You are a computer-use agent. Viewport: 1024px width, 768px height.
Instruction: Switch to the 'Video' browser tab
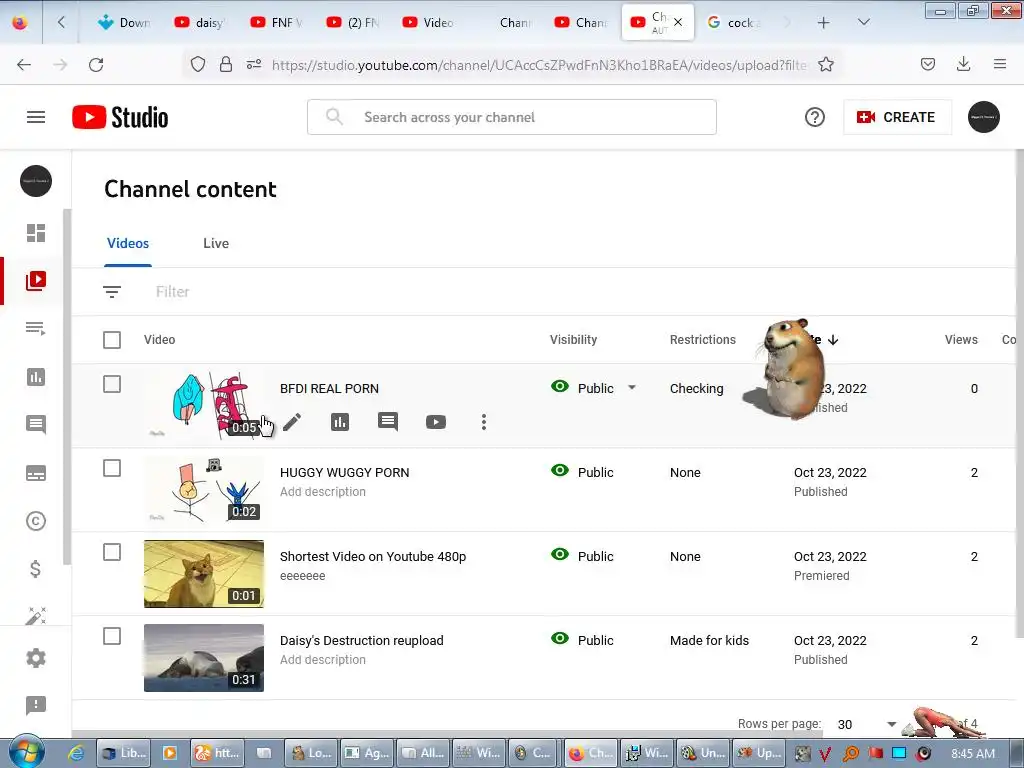(x=428, y=22)
